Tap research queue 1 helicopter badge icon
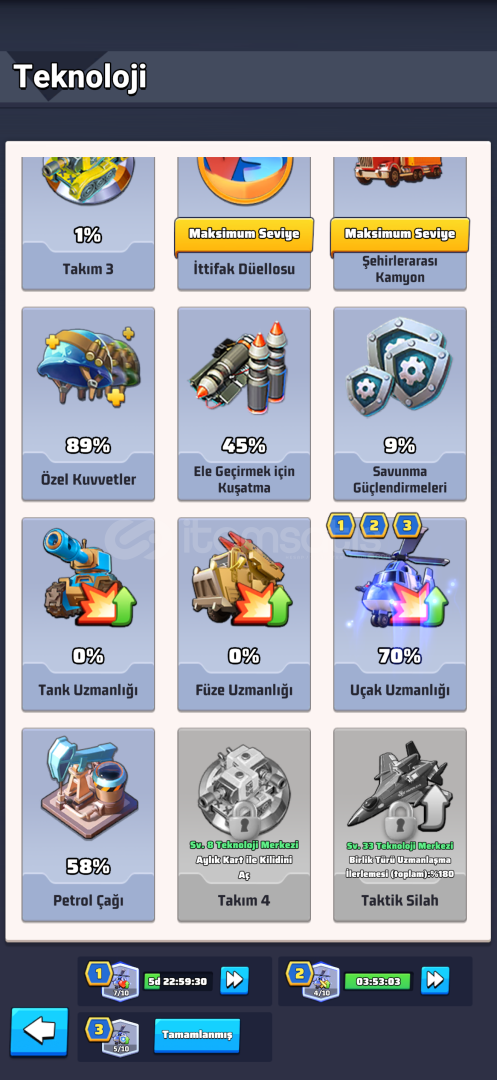Screen dimensions: 497x1080 [120, 982]
